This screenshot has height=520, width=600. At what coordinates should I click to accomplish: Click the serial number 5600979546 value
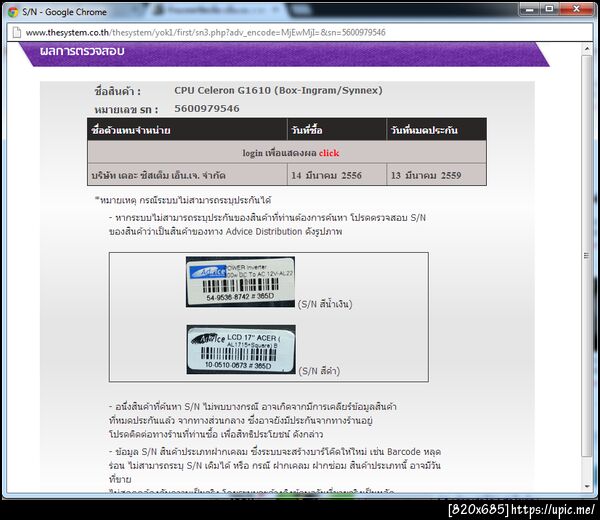click(x=207, y=109)
